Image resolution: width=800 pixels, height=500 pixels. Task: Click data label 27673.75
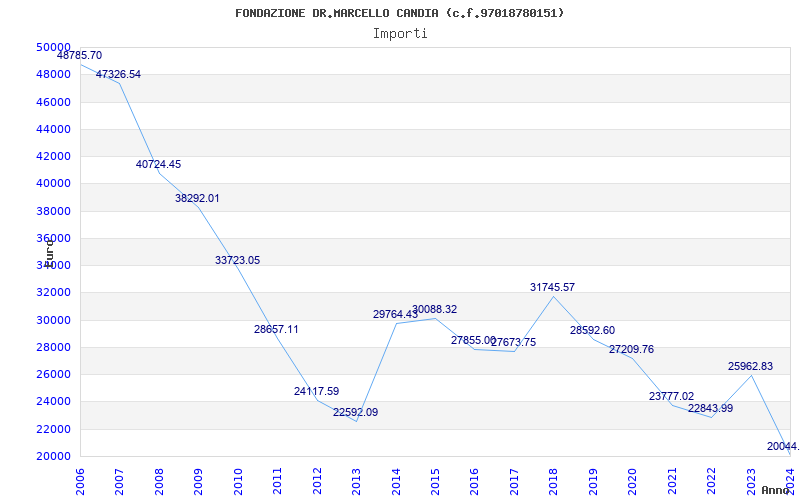(x=514, y=342)
